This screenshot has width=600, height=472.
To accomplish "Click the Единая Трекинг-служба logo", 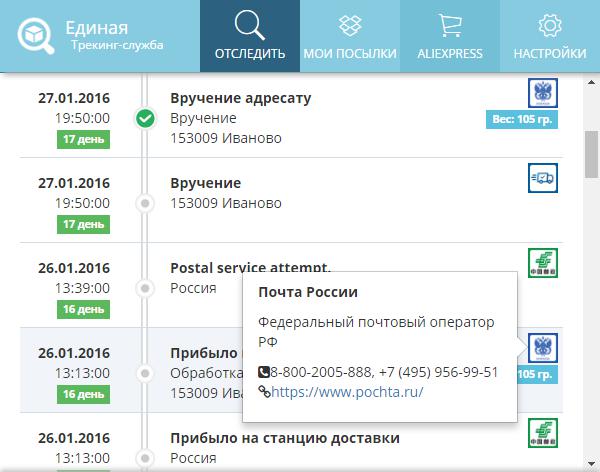I will (91, 36).
